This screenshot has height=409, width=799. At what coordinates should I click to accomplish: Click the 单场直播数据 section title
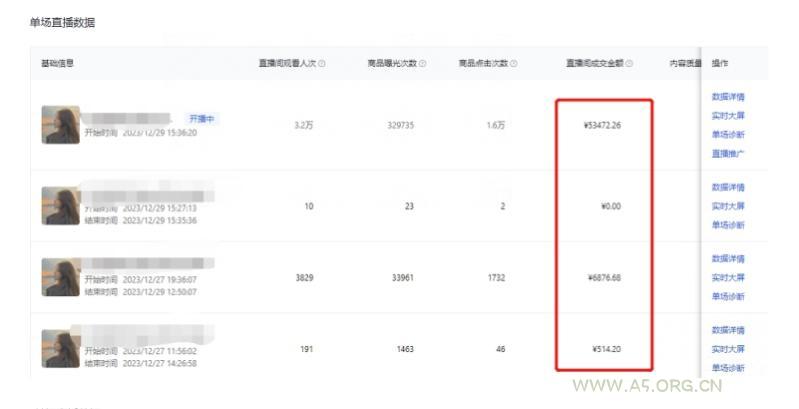click(62, 22)
